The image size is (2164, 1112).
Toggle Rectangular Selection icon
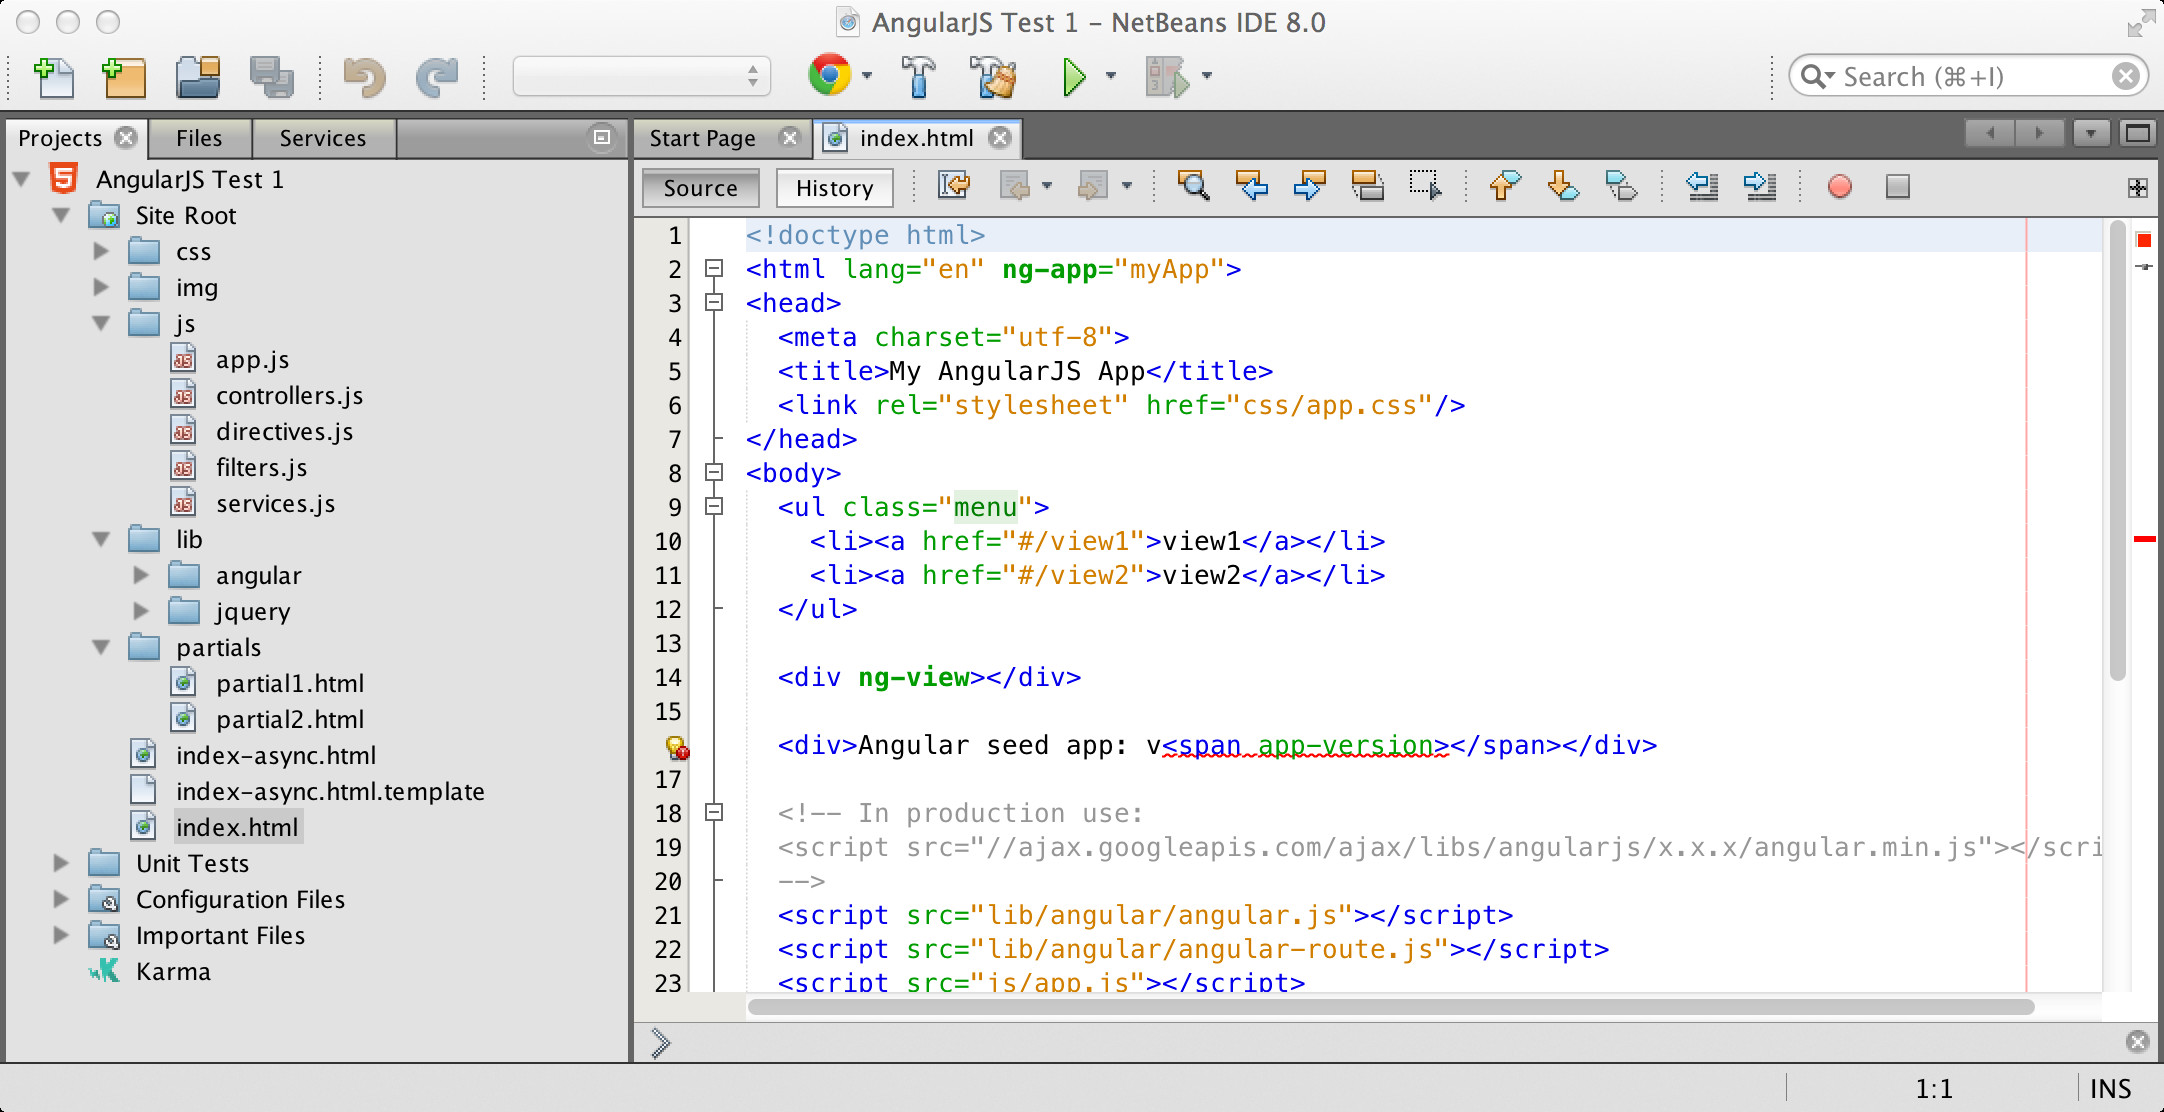pyautogui.click(x=1425, y=186)
